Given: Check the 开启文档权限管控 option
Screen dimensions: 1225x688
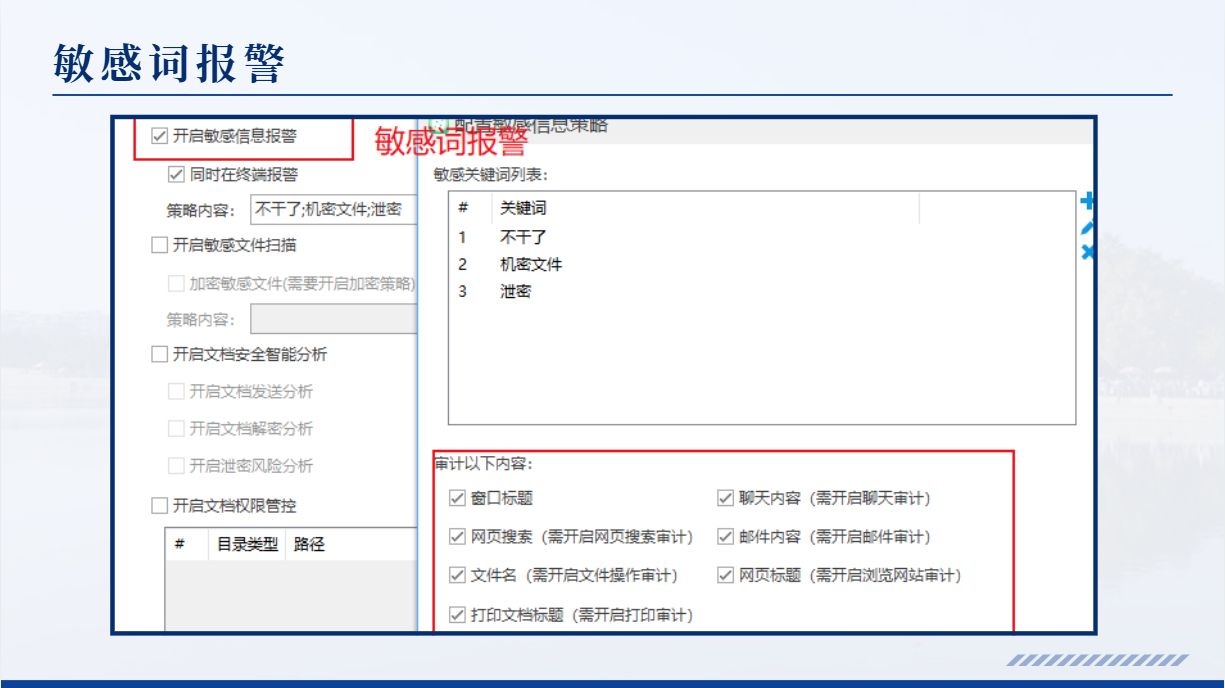Looking at the screenshot, I should coord(159,505).
